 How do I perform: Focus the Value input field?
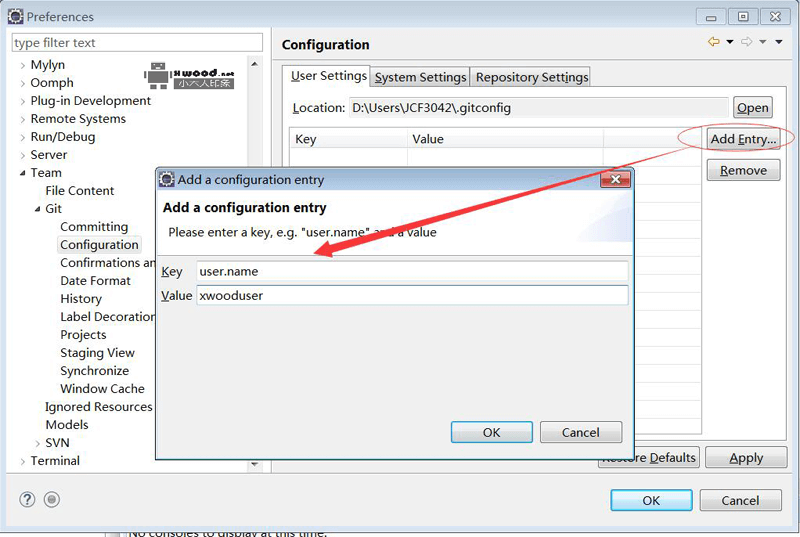[x=412, y=295]
